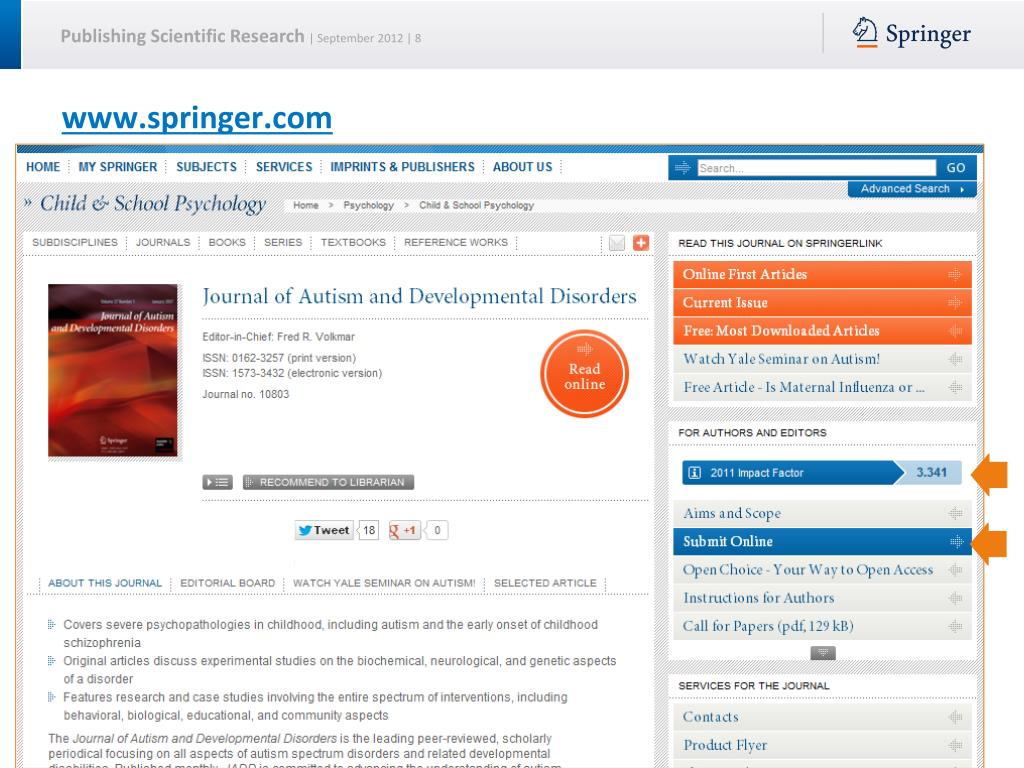Screen dimensions: 1024x768
Task: Select the REFERENCE WORKS tab
Action: (x=456, y=242)
